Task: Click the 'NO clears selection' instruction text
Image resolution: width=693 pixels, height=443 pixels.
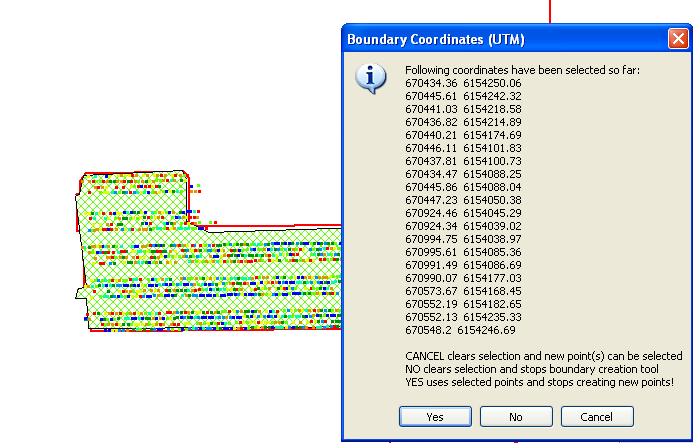Action: pos(540,369)
